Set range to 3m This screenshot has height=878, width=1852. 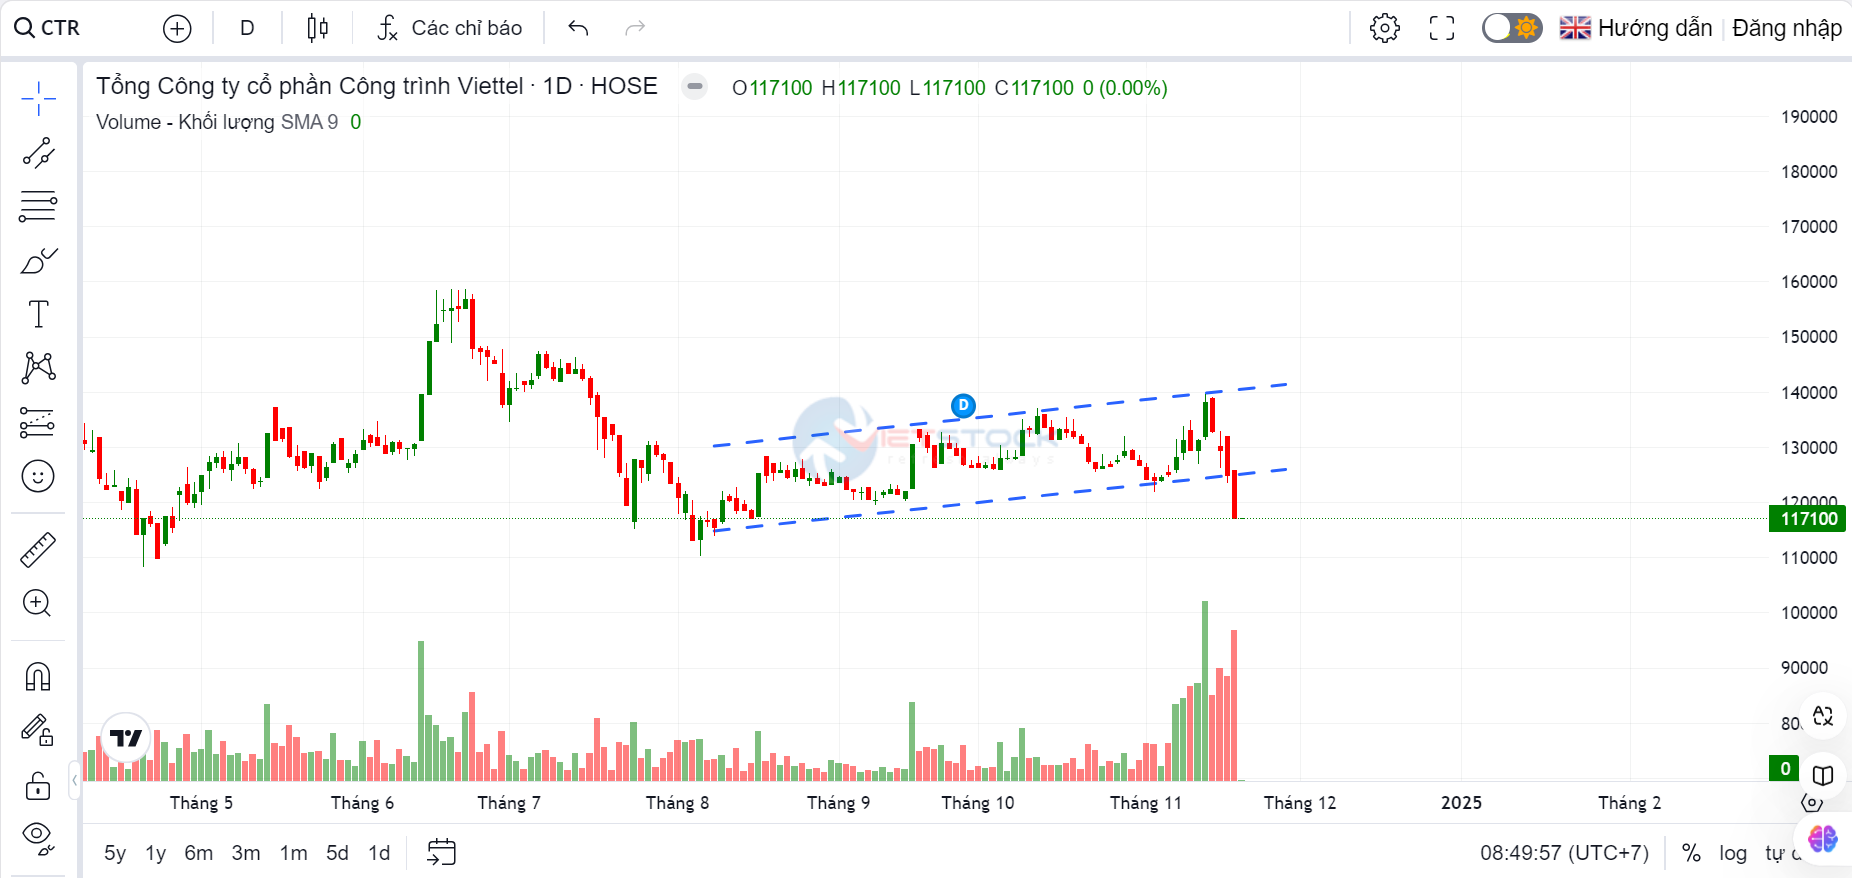[246, 853]
